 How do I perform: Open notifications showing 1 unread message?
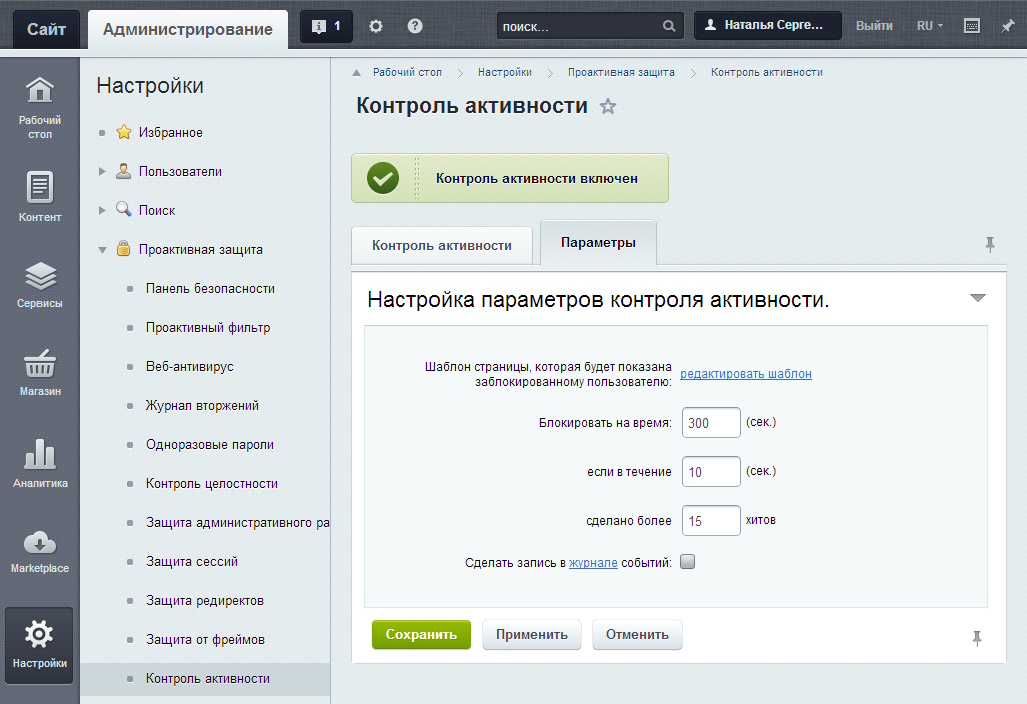[325, 25]
